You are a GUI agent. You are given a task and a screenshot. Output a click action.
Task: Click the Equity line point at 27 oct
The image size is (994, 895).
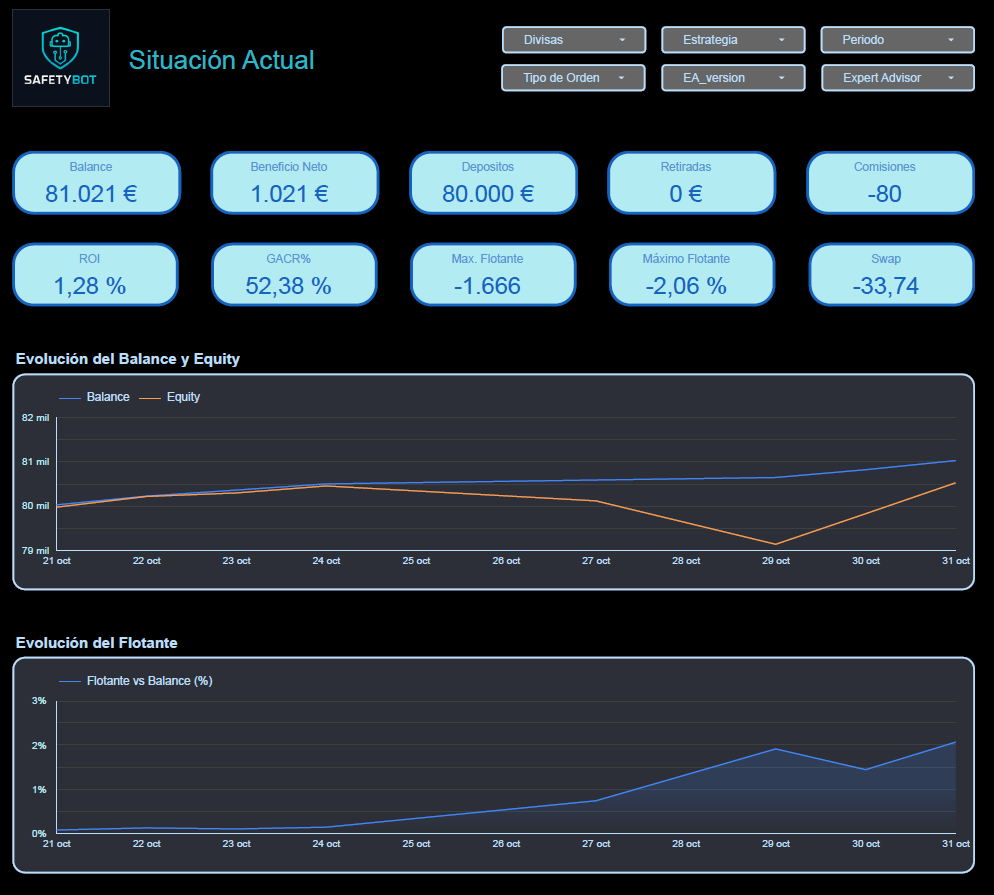click(596, 501)
